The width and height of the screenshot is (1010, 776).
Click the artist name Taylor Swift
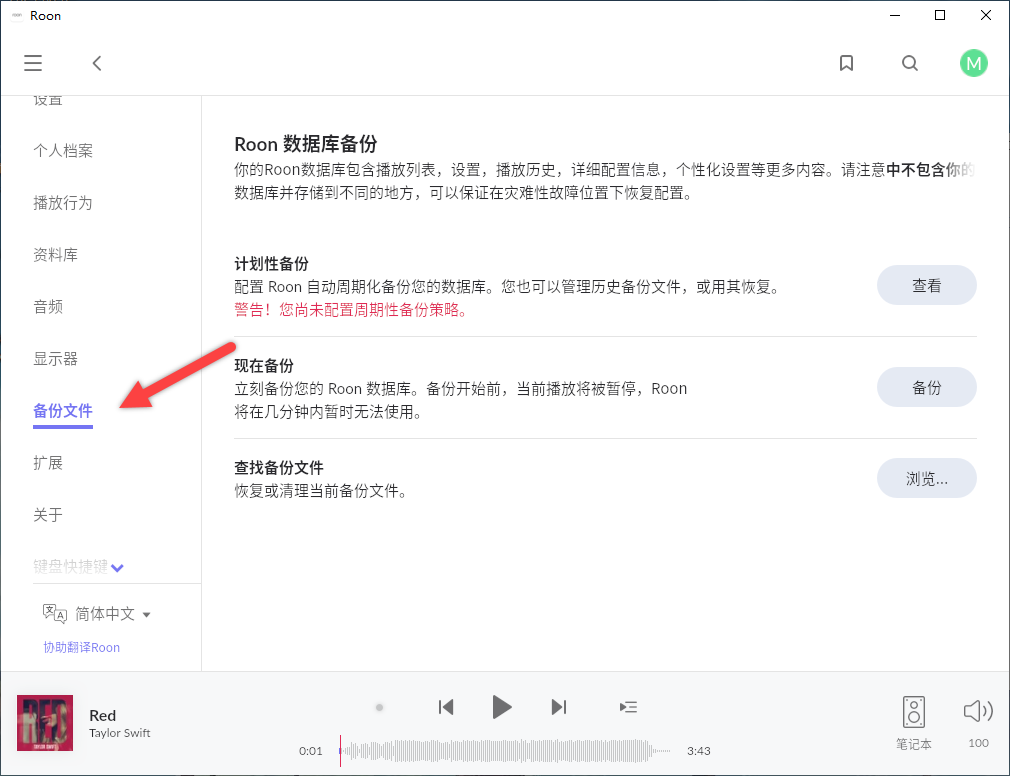point(120,733)
